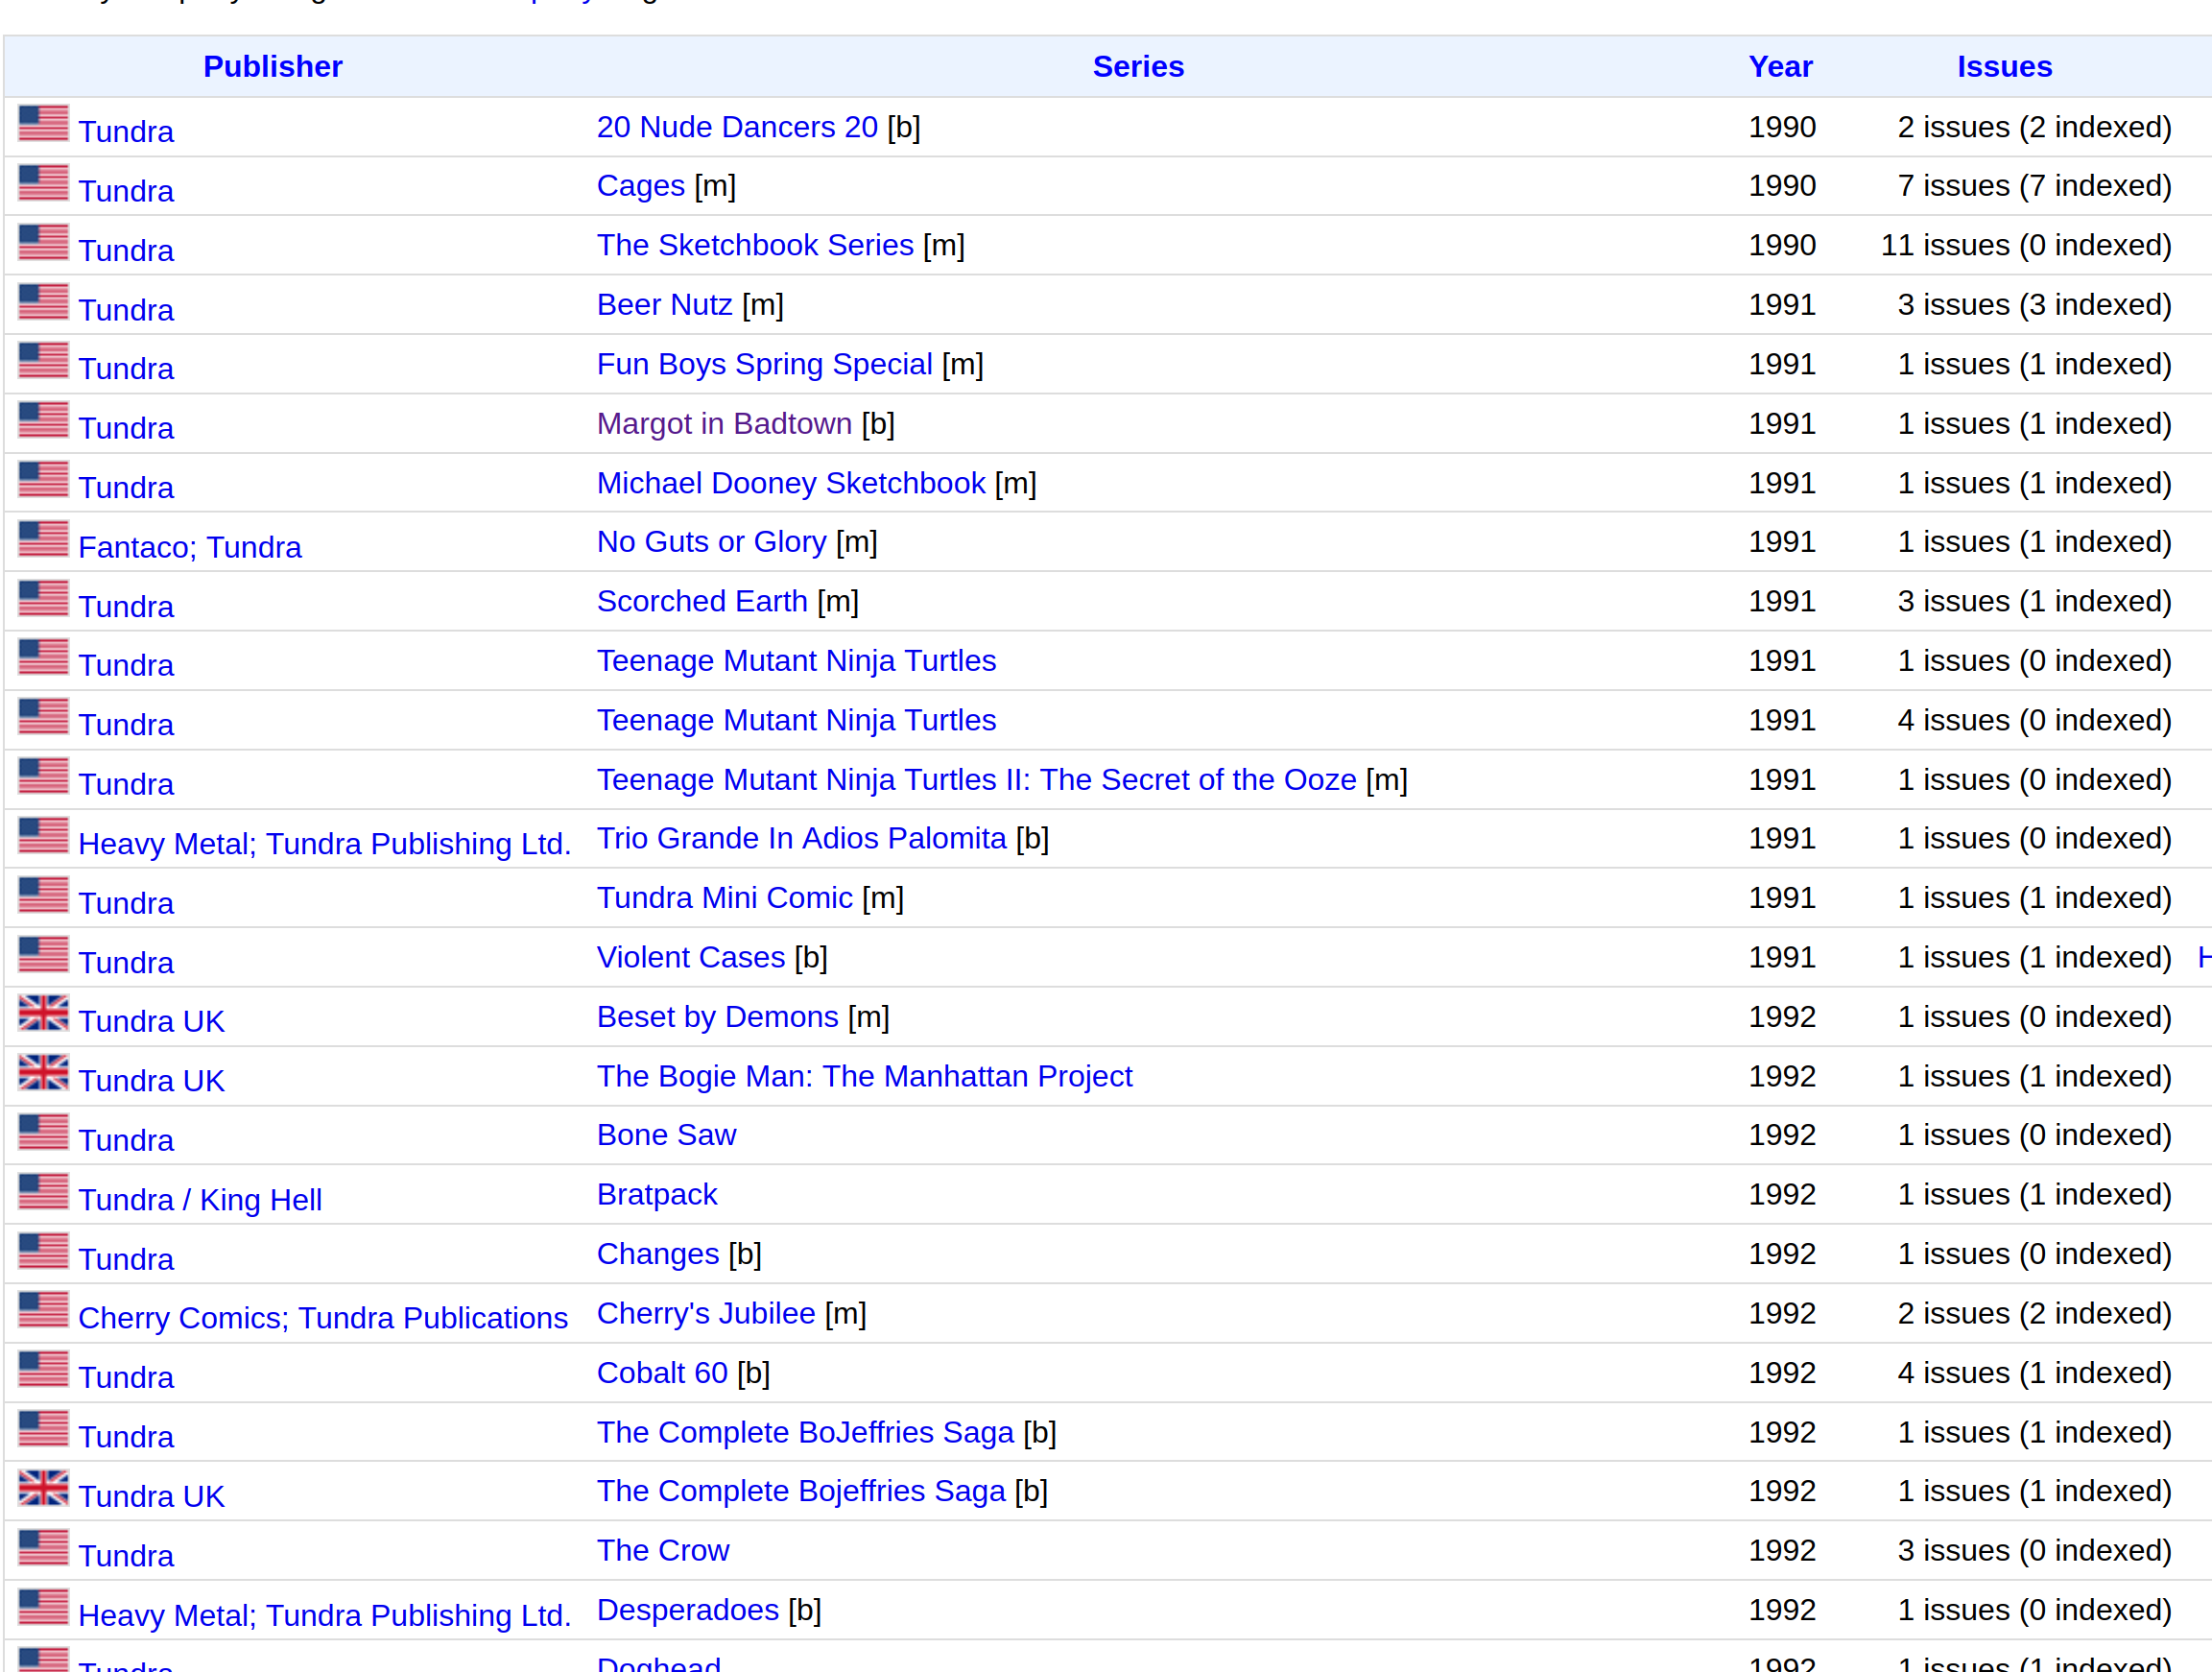Viewport: 2212px width, 1672px height.
Task: Click the US flag in the Beer Nutz row
Action: pos(43,301)
